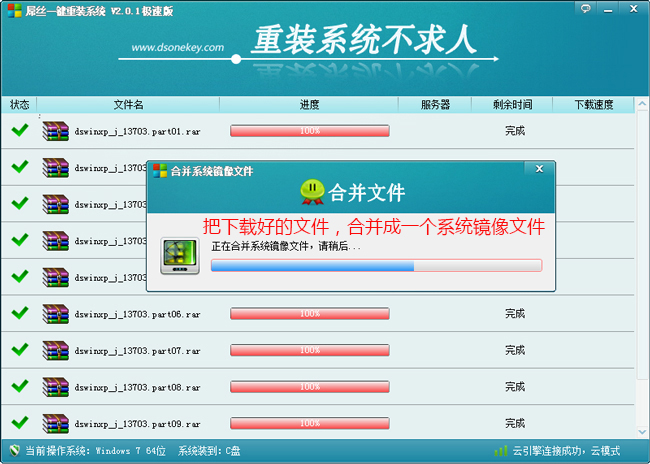Click the green checkmark in the second file row
The image size is (650, 464).
pos(20,167)
